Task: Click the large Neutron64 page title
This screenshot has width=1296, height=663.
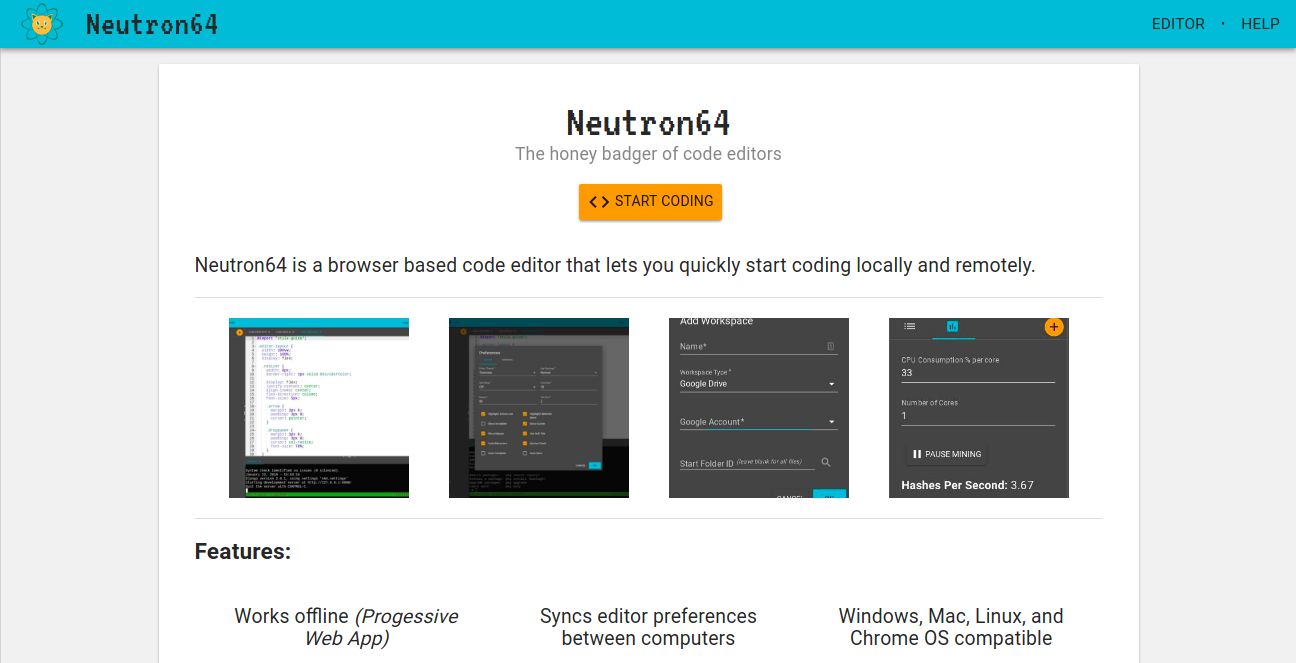Action: tap(648, 123)
